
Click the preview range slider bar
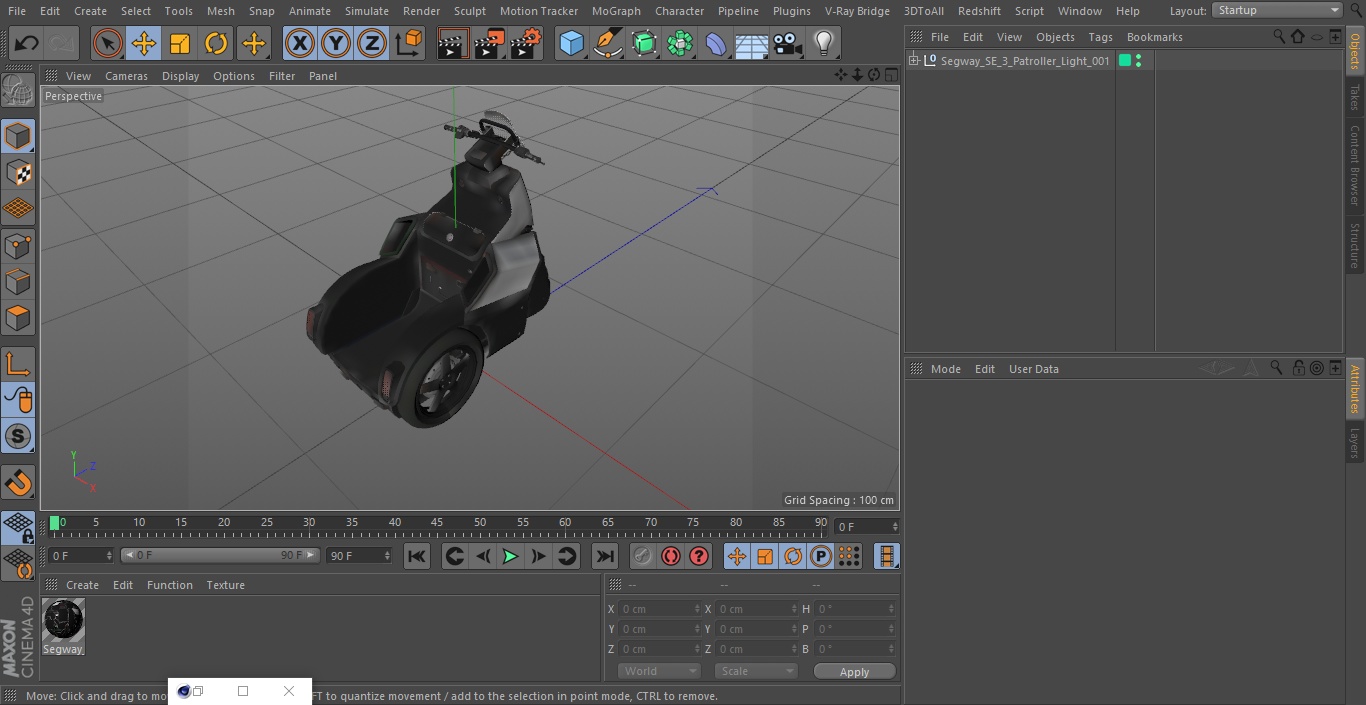click(x=220, y=555)
